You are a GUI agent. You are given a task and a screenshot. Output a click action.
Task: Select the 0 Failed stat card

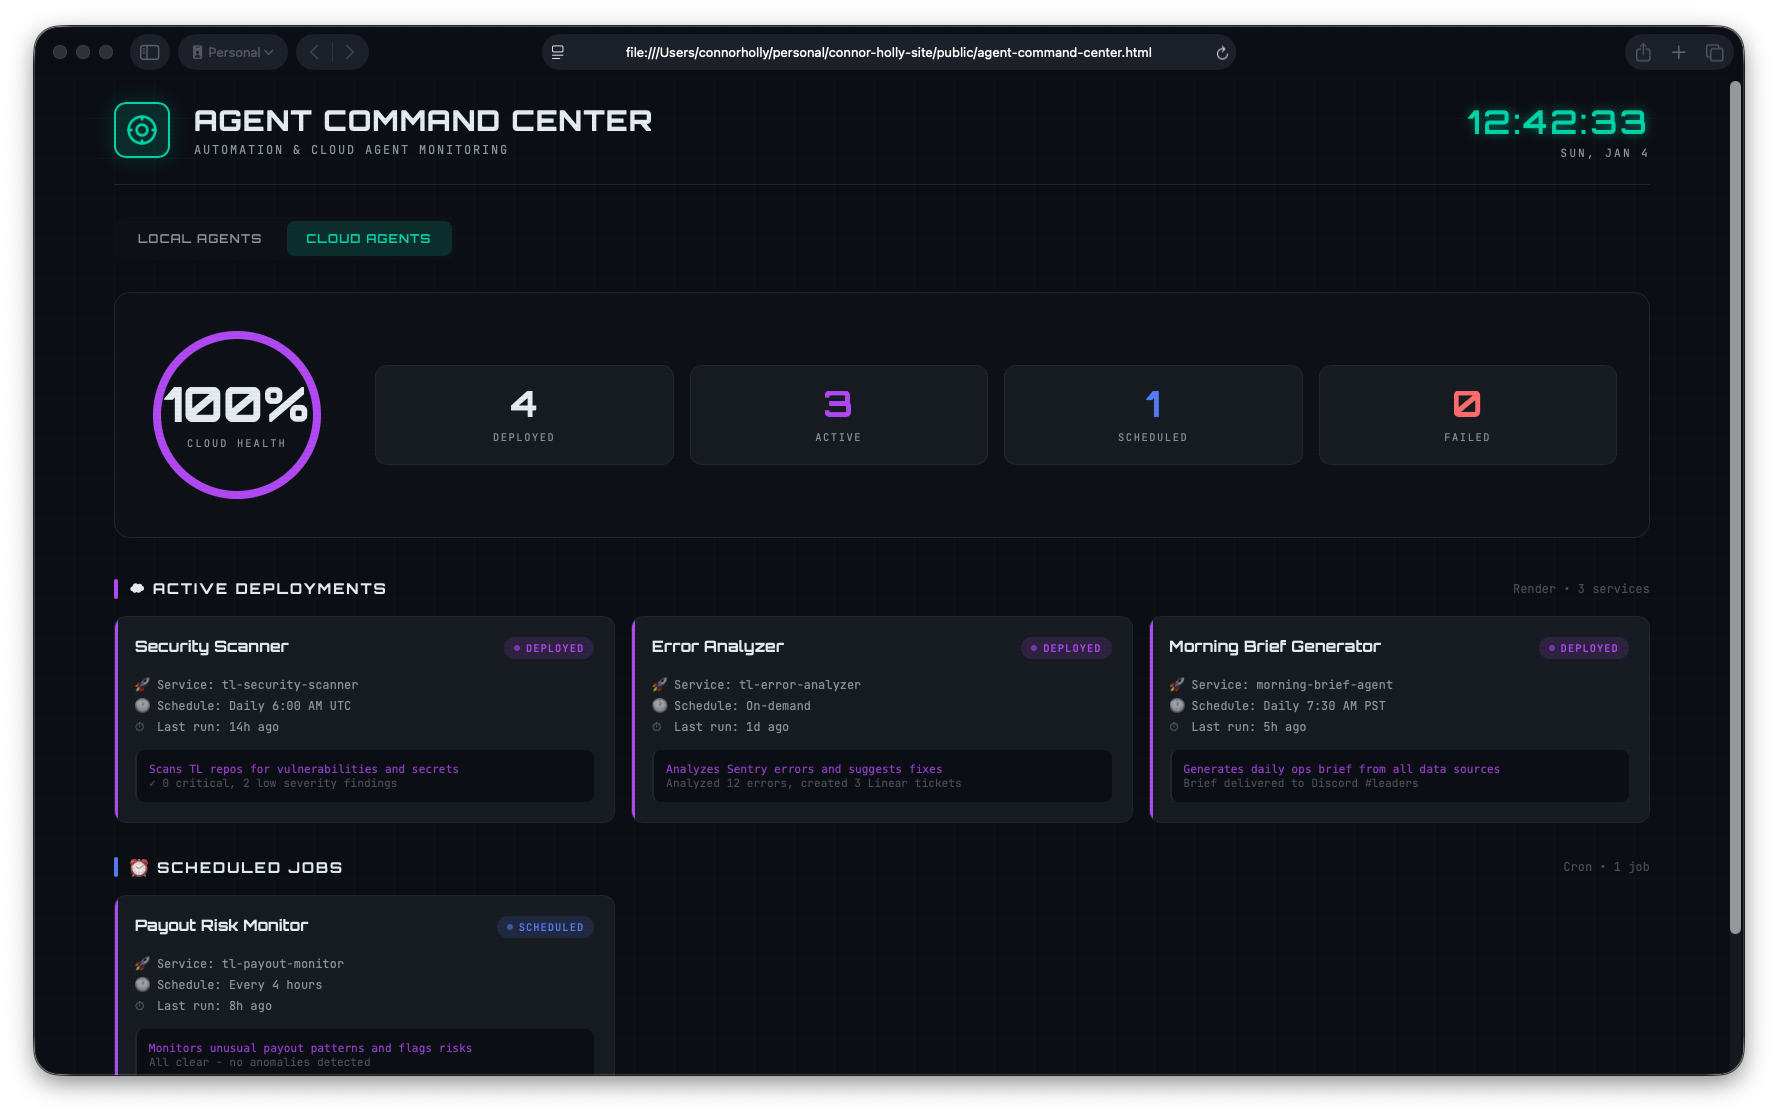(1467, 414)
